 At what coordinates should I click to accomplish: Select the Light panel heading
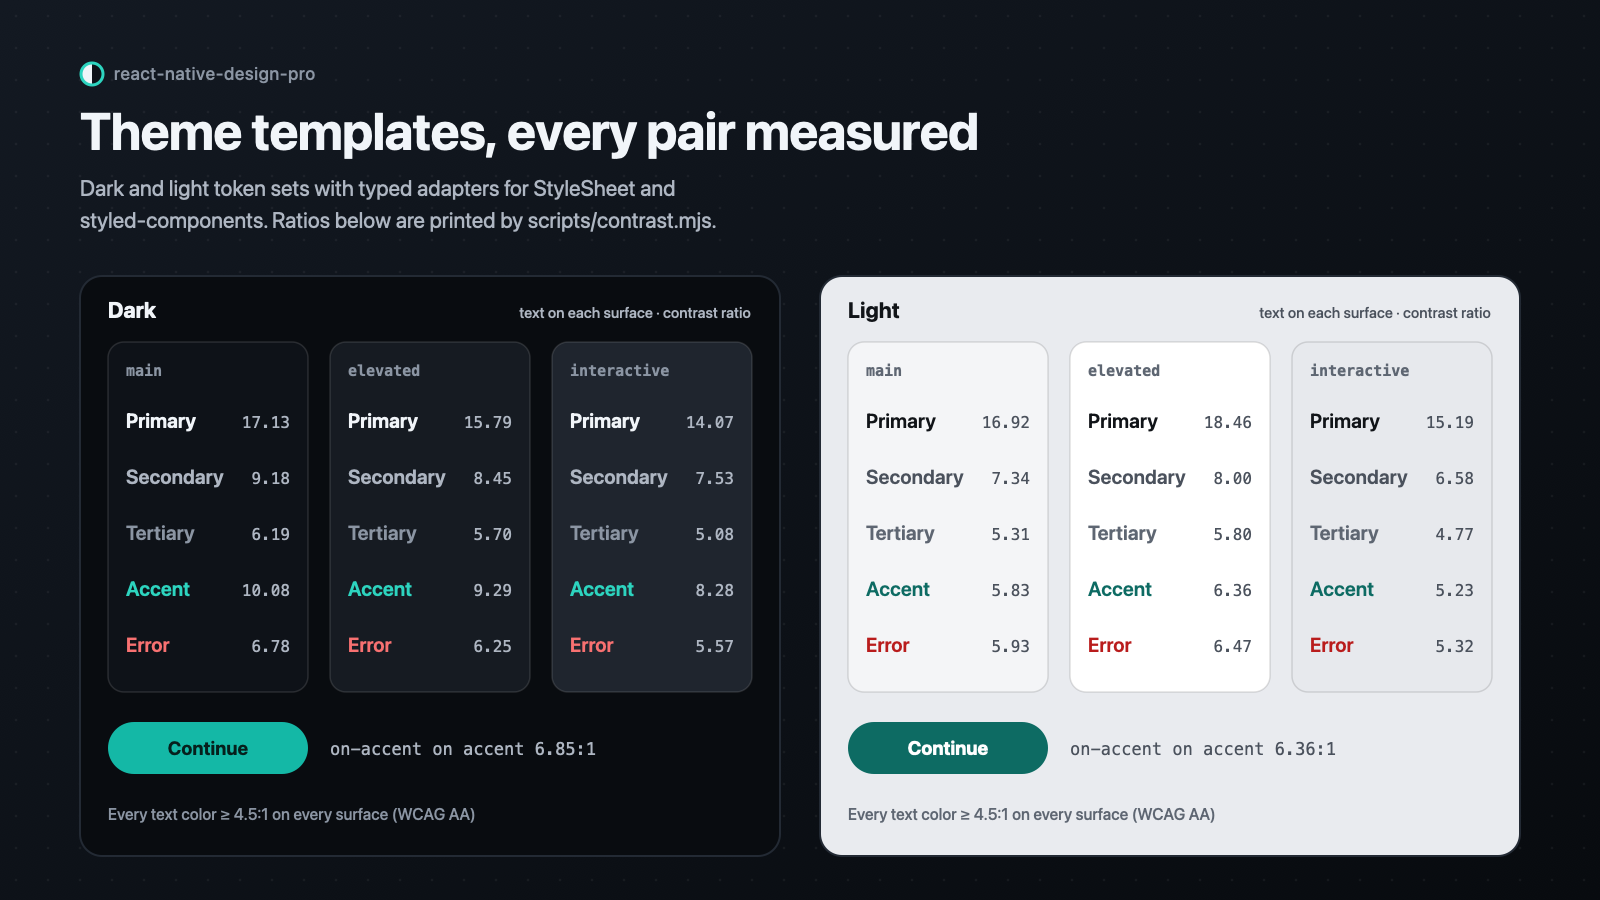874,311
